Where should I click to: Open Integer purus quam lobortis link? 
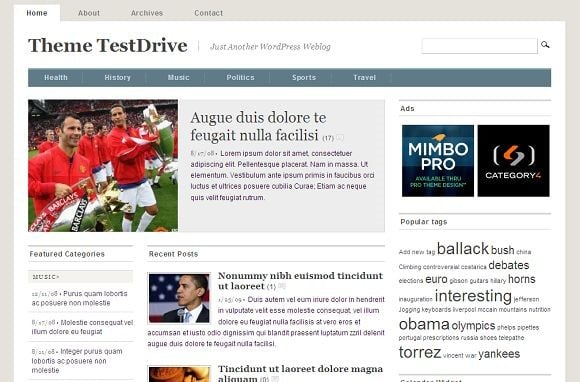(x=77, y=361)
